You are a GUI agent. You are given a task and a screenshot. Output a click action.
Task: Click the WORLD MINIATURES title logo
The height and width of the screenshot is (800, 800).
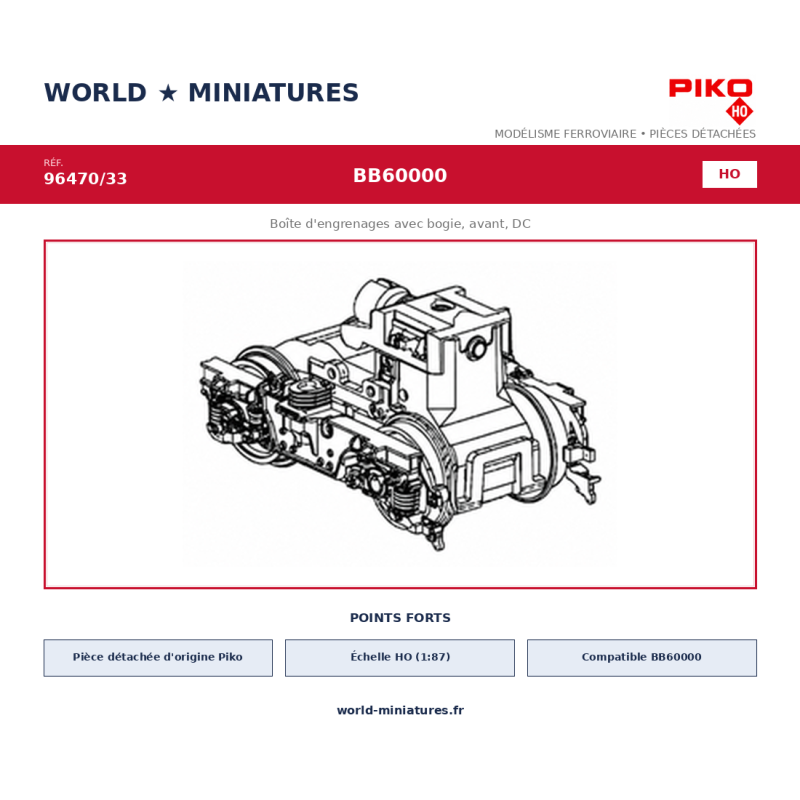click(x=201, y=93)
